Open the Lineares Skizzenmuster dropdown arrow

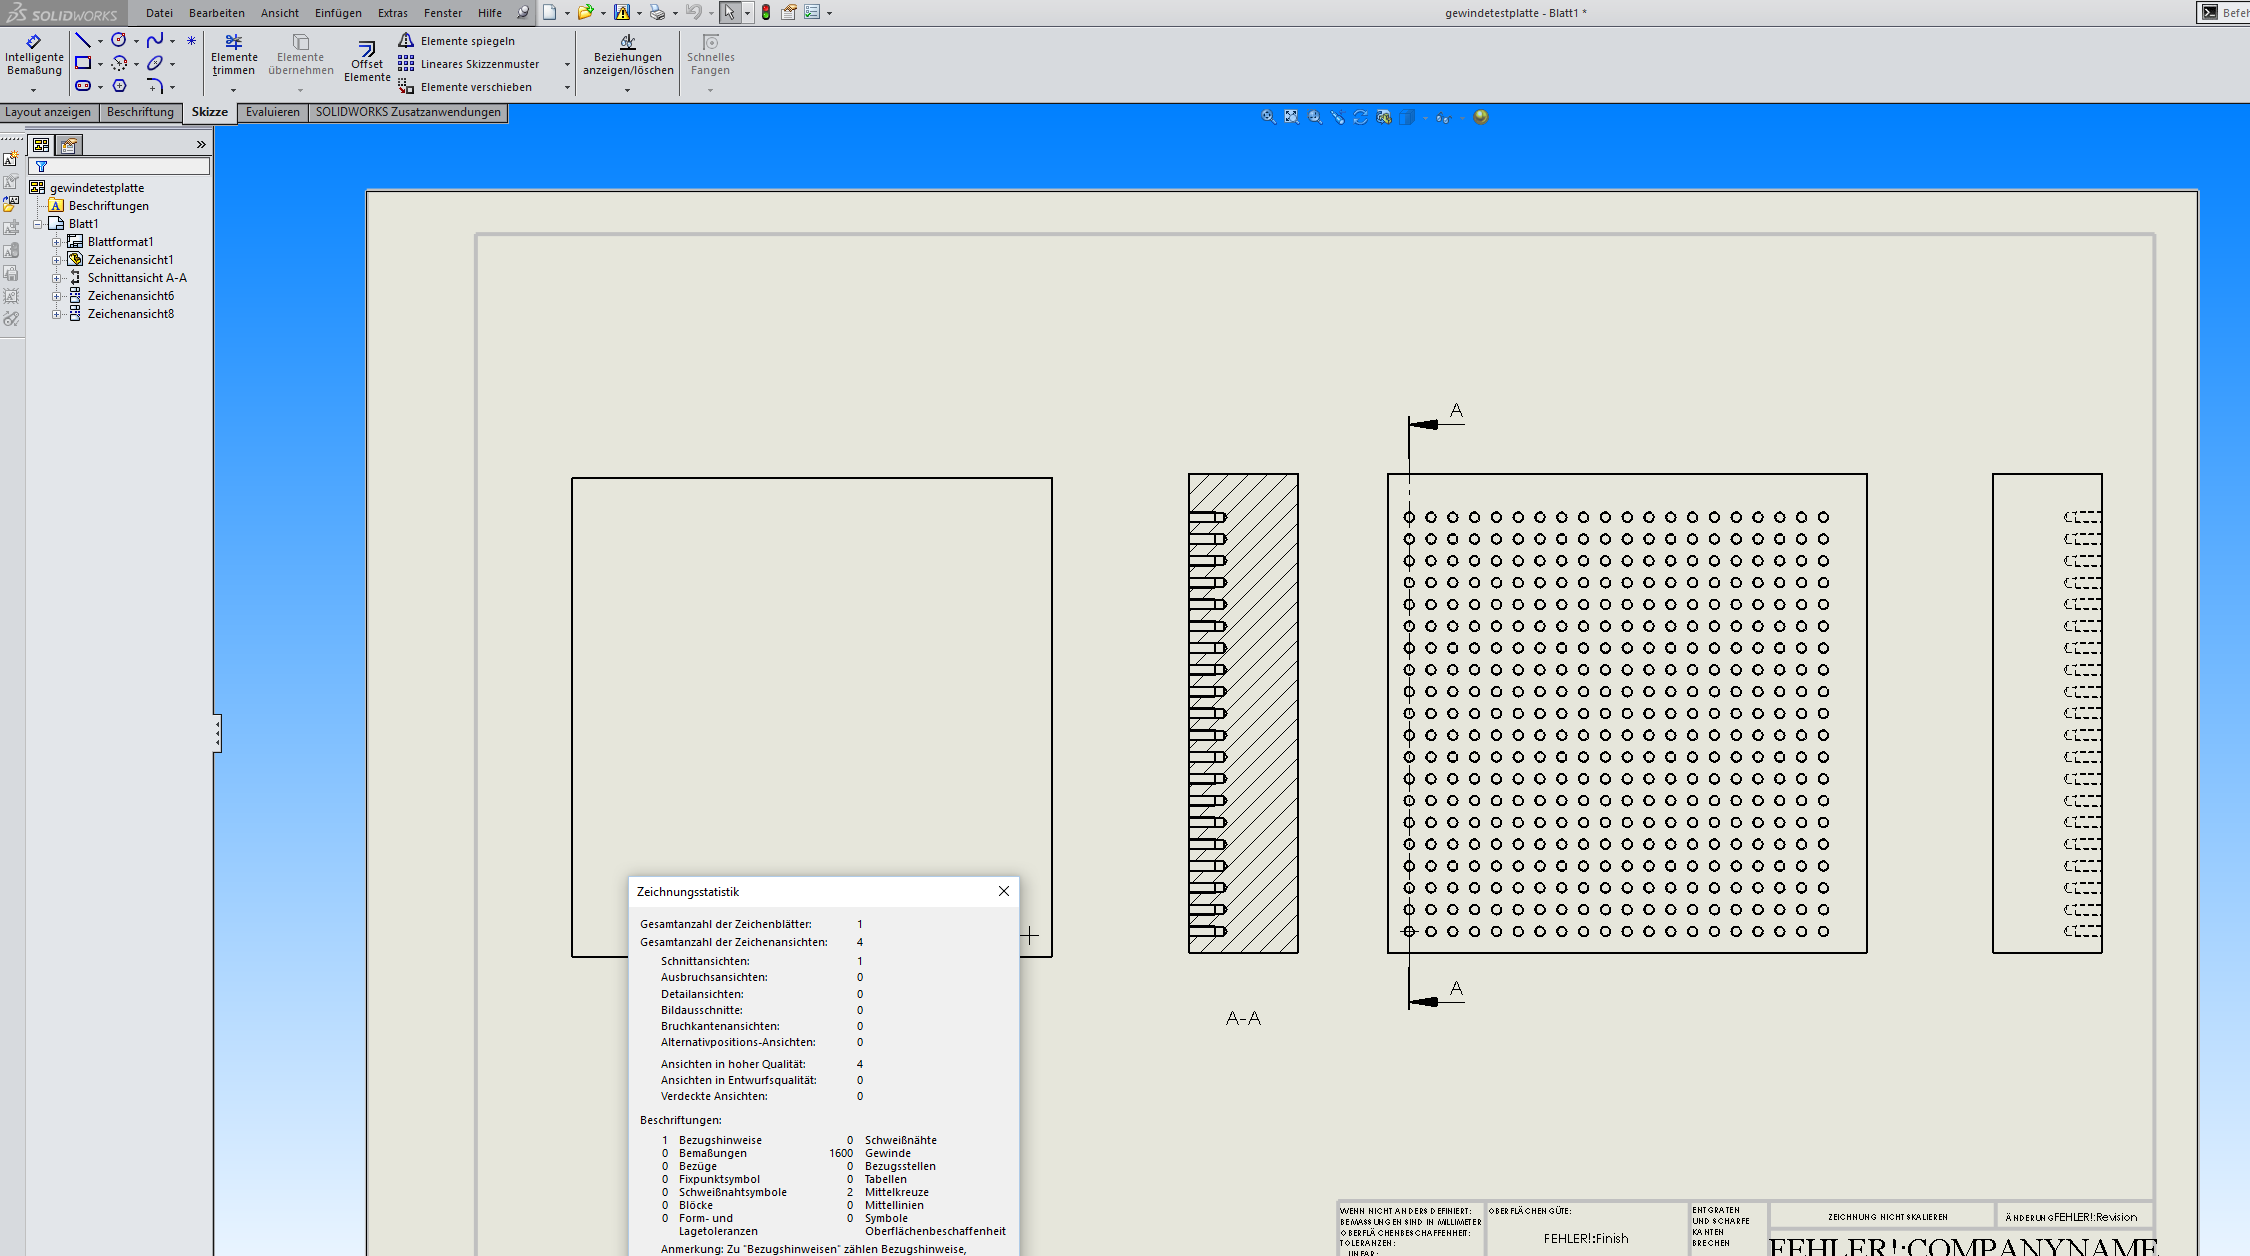[567, 65]
